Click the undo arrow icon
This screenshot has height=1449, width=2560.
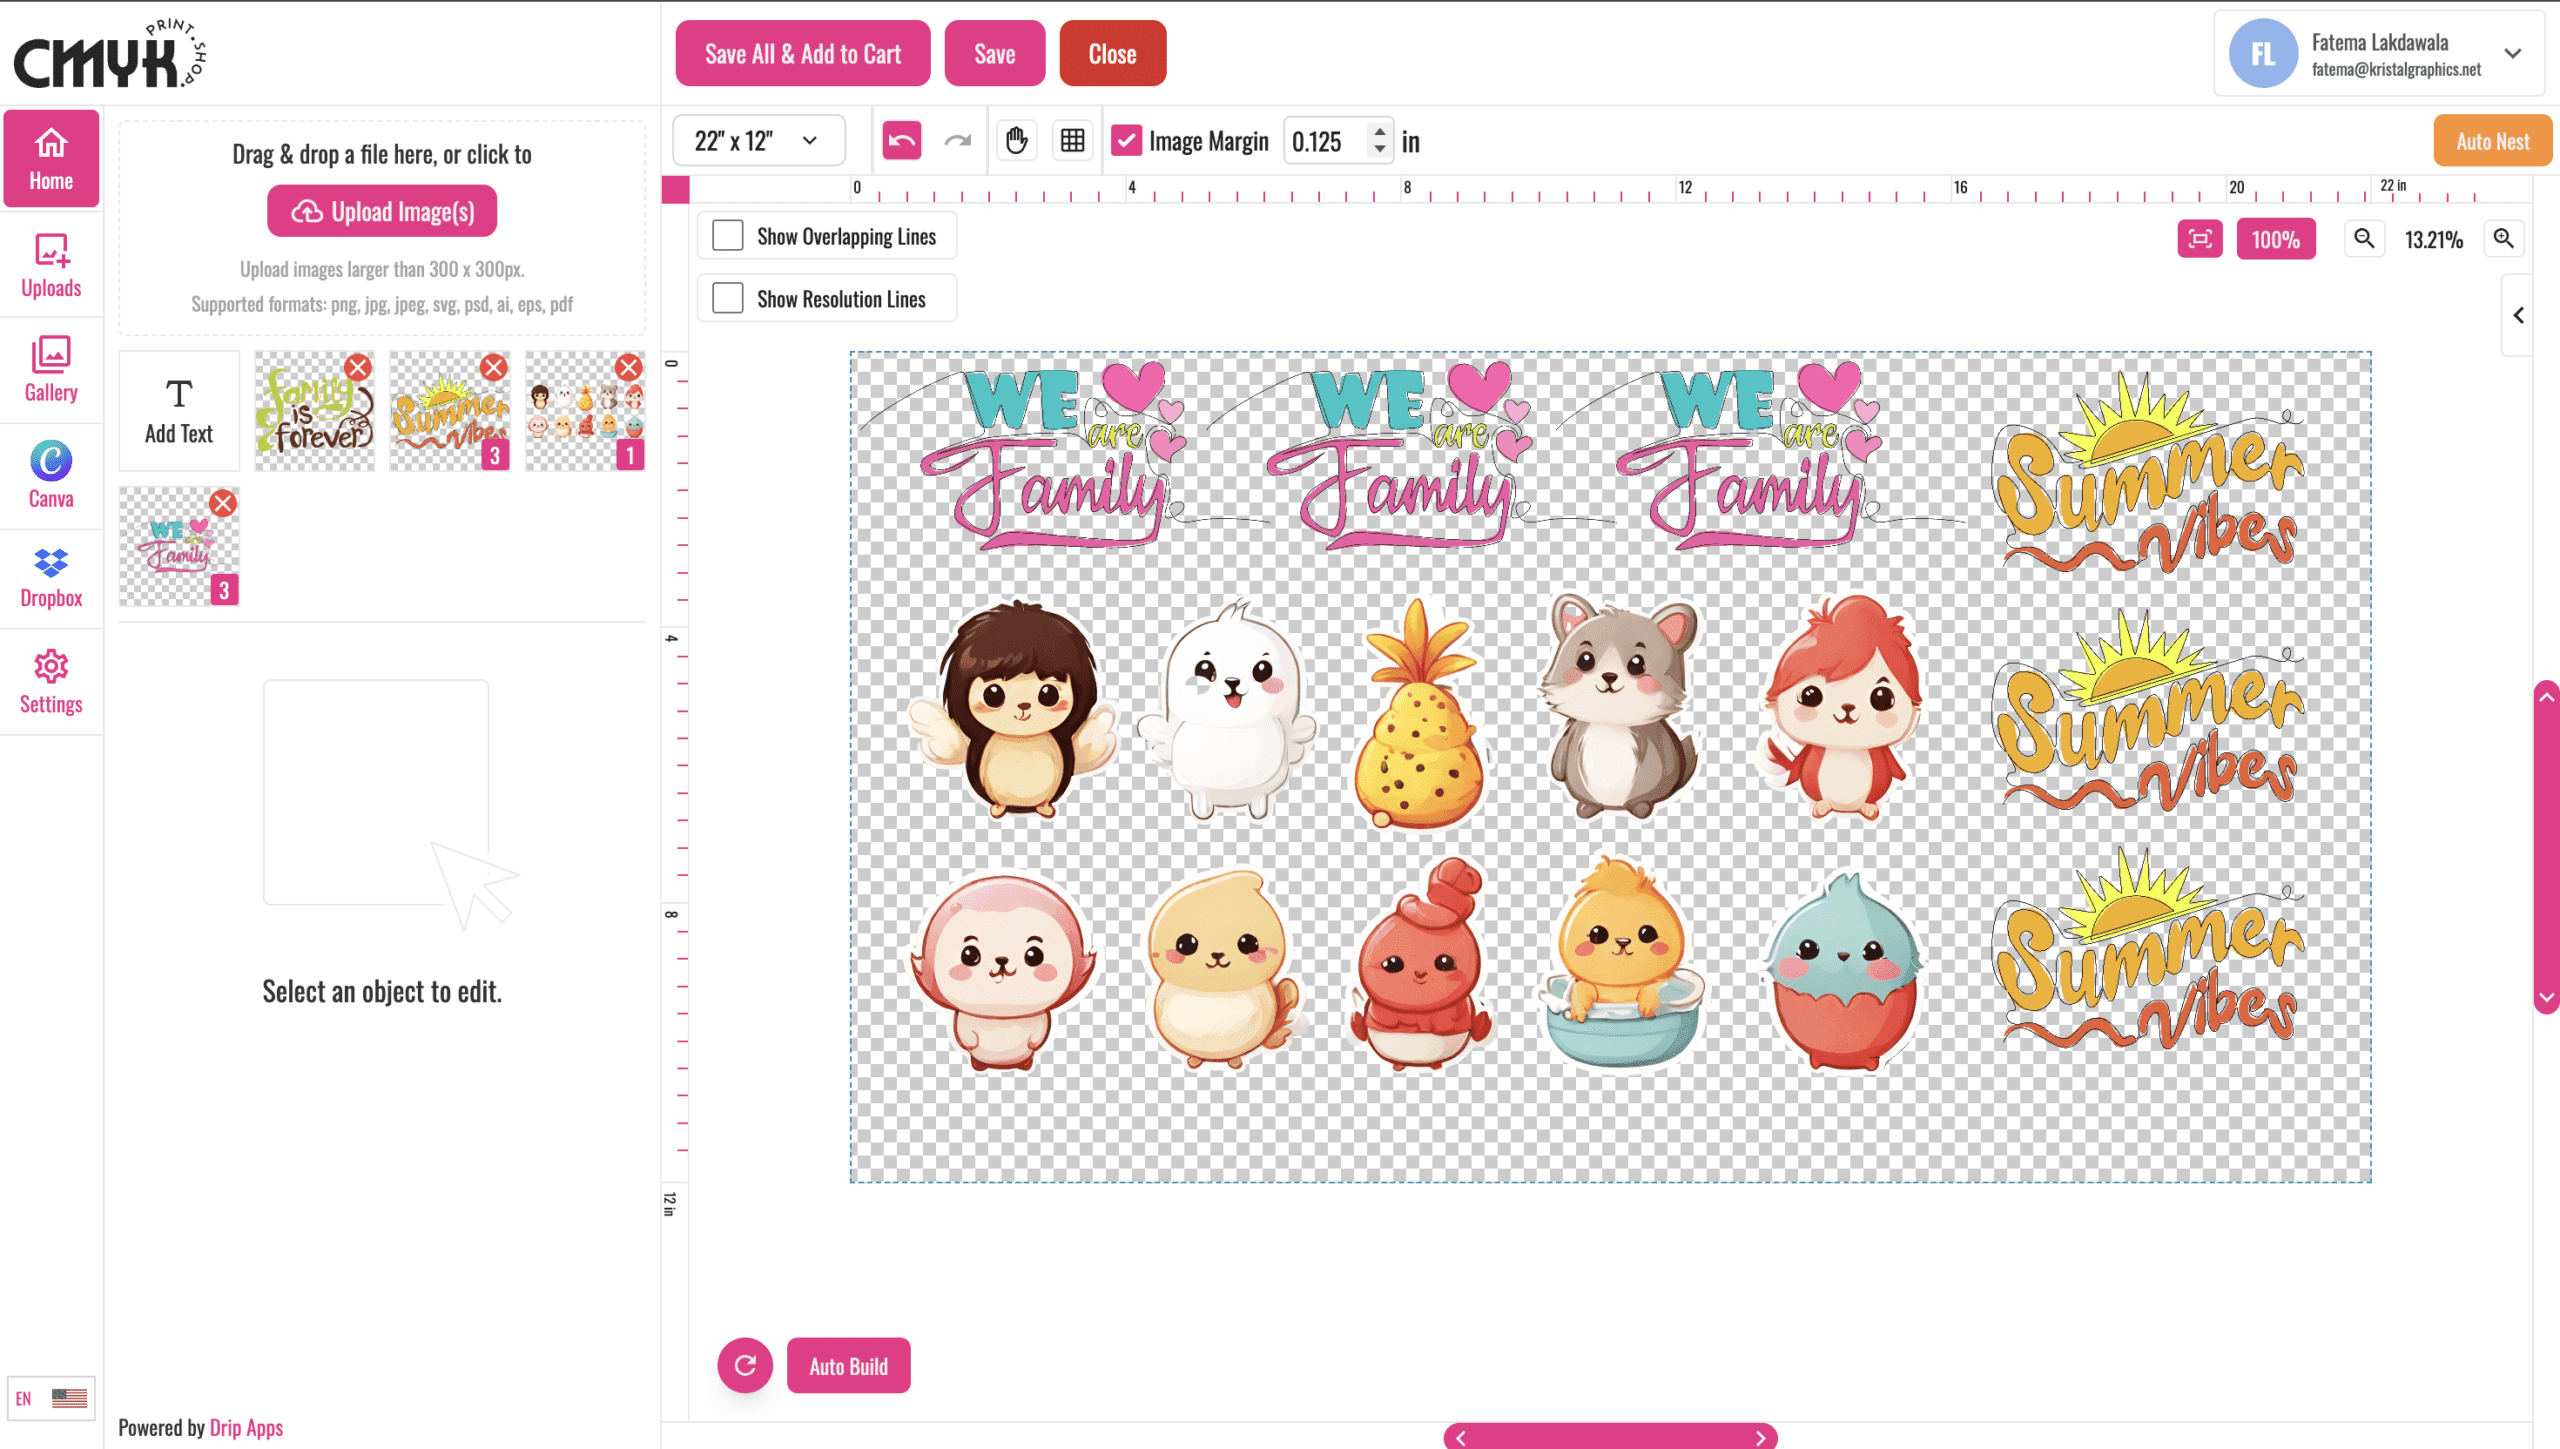pos(901,141)
